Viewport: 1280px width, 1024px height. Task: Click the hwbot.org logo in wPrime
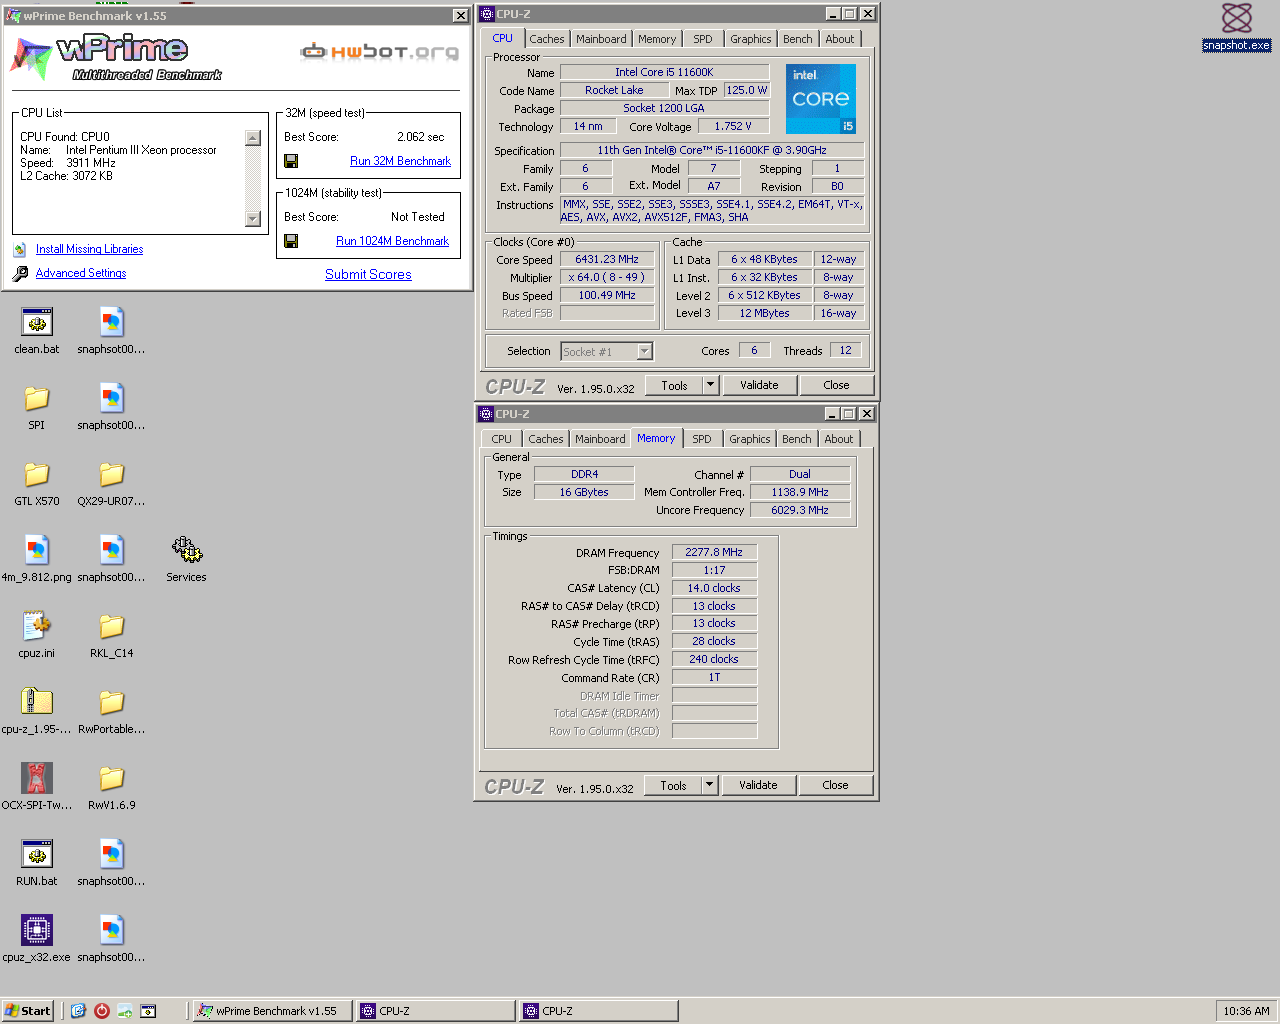(380, 51)
